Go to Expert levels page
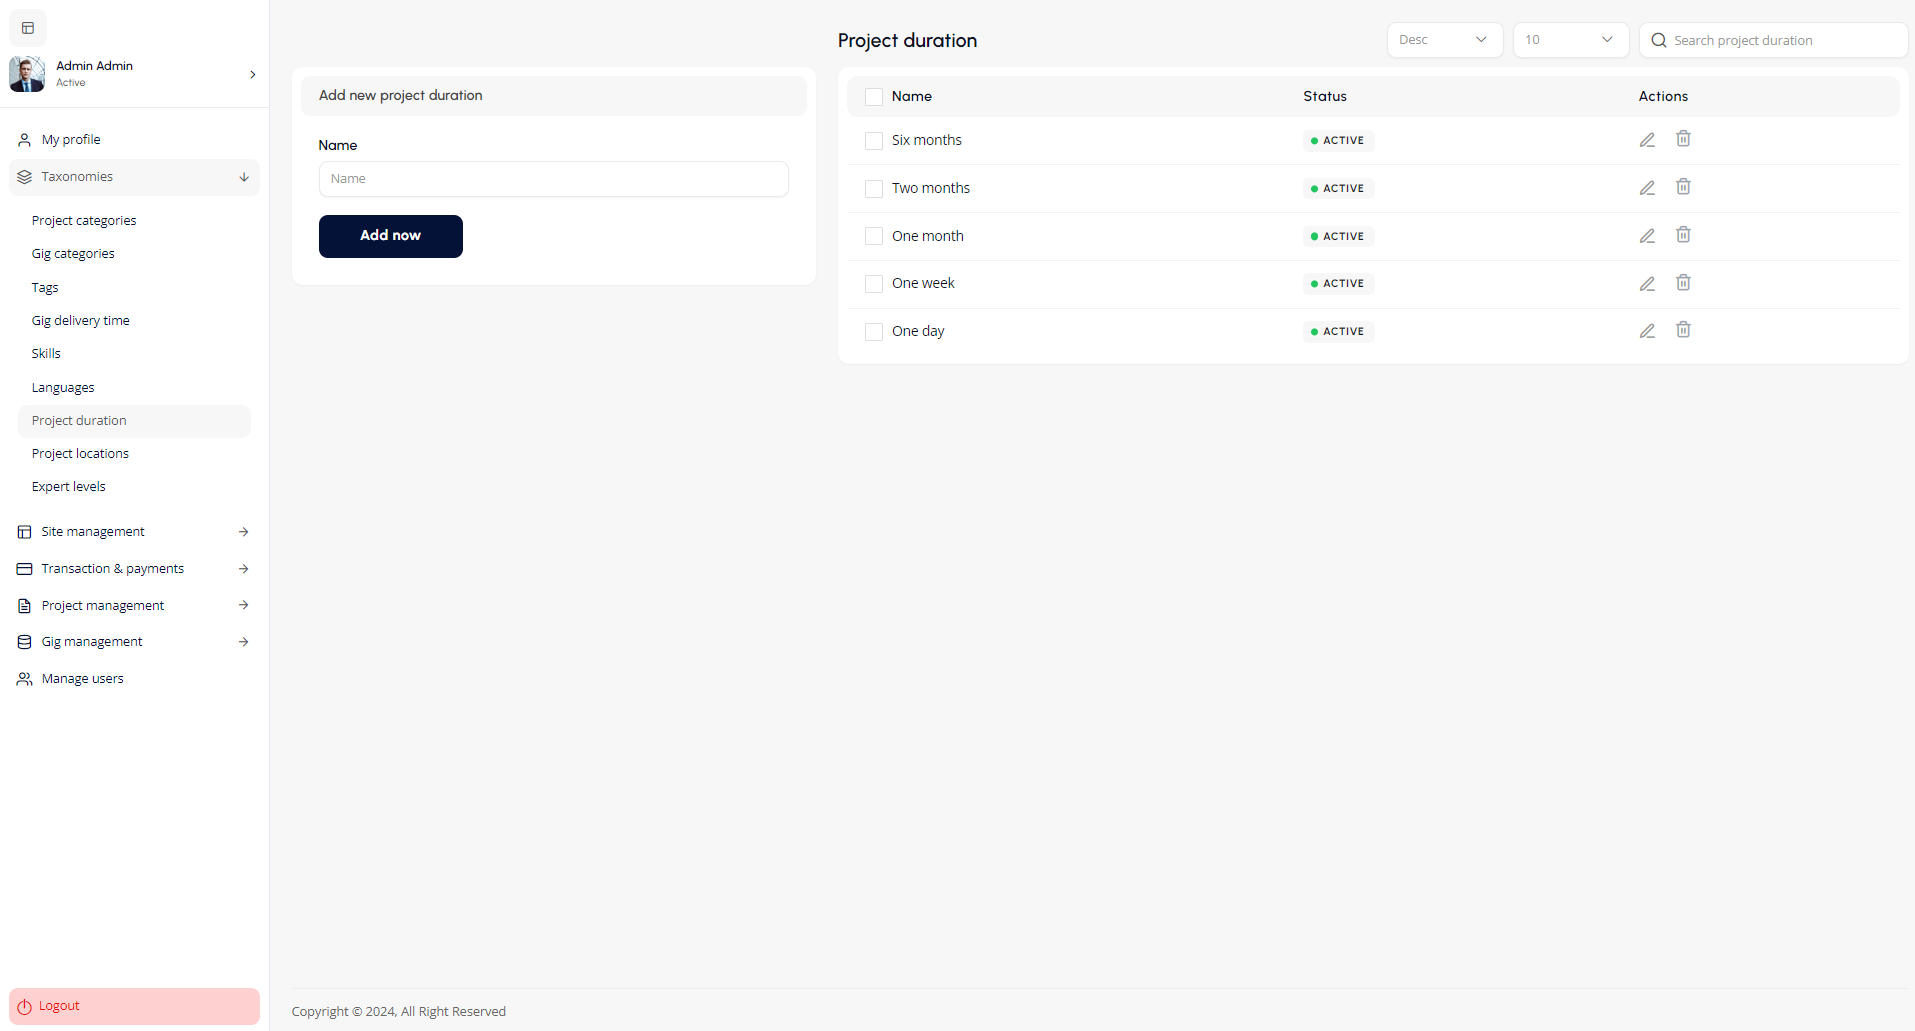Screen dimensions: 1915x1031 point(69,487)
